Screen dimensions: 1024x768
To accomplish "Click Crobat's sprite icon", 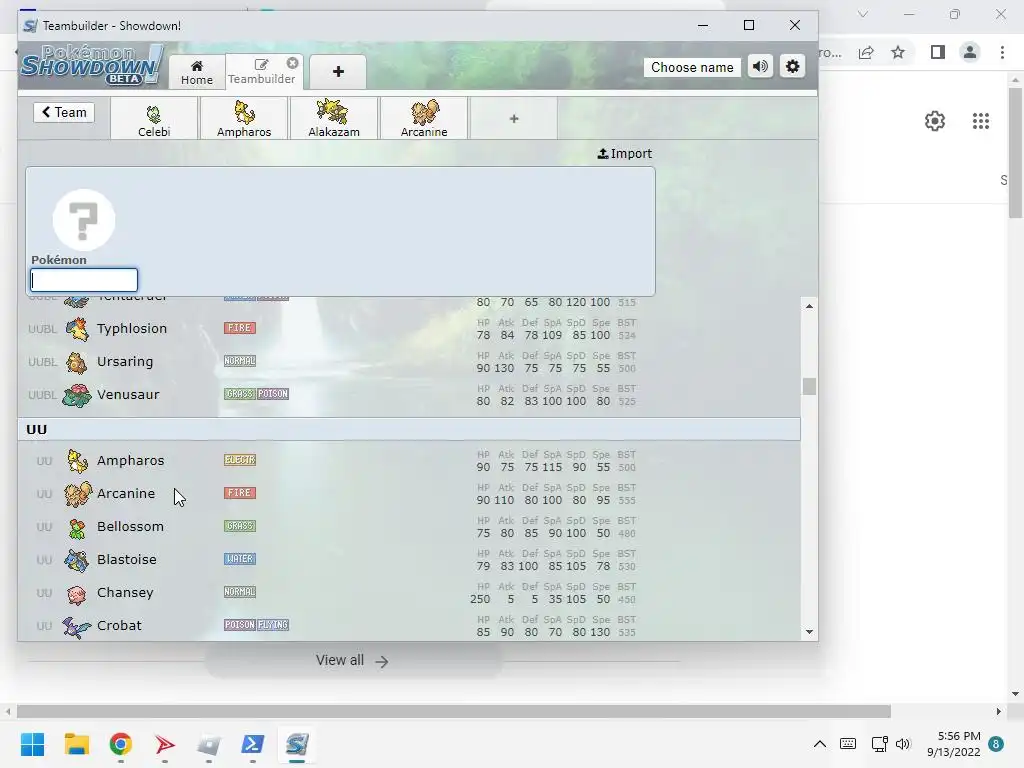I will (77, 627).
